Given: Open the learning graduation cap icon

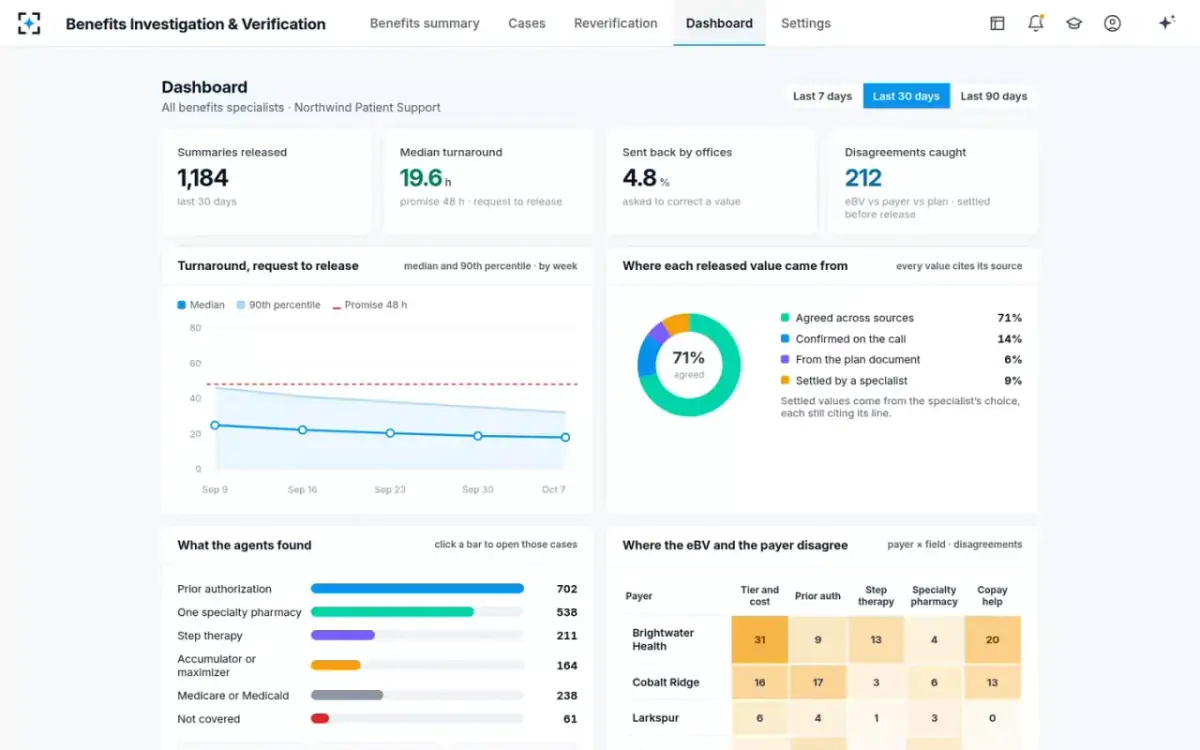Looking at the screenshot, I should tap(1074, 23).
